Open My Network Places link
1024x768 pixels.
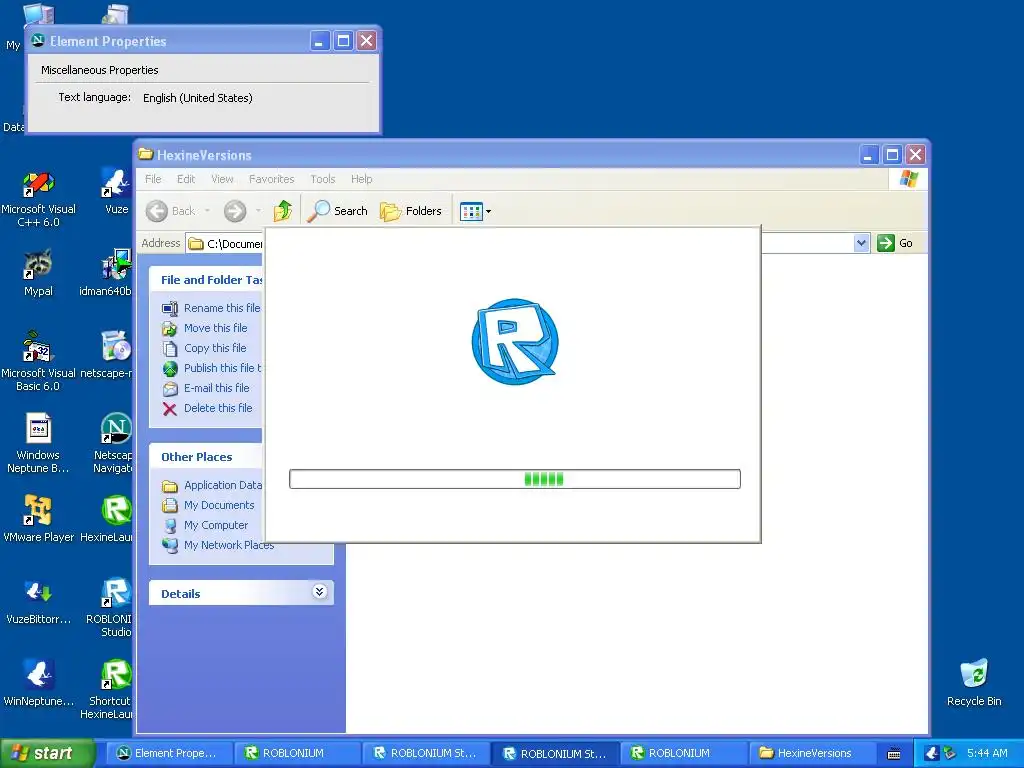pyautogui.click(x=218, y=545)
